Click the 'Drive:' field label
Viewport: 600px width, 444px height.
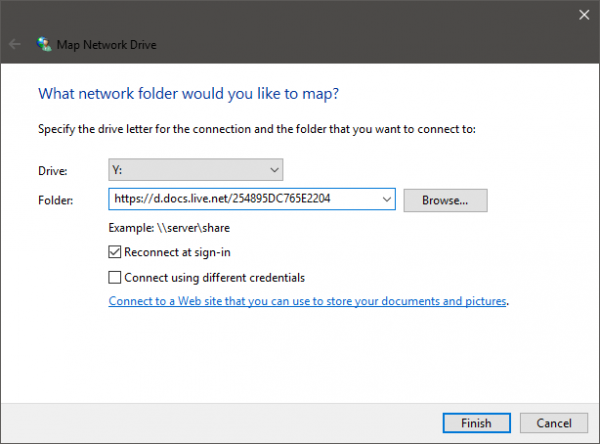click(53, 171)
